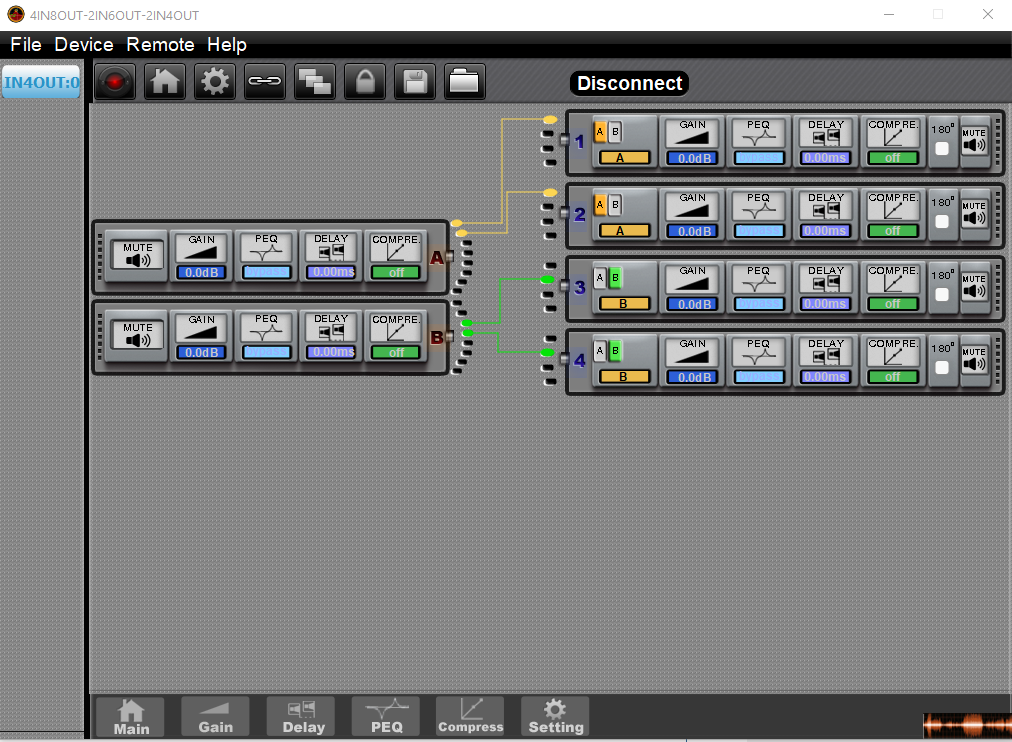Mute input channel B
This screenshot has height=742, width=1012.
137,336
